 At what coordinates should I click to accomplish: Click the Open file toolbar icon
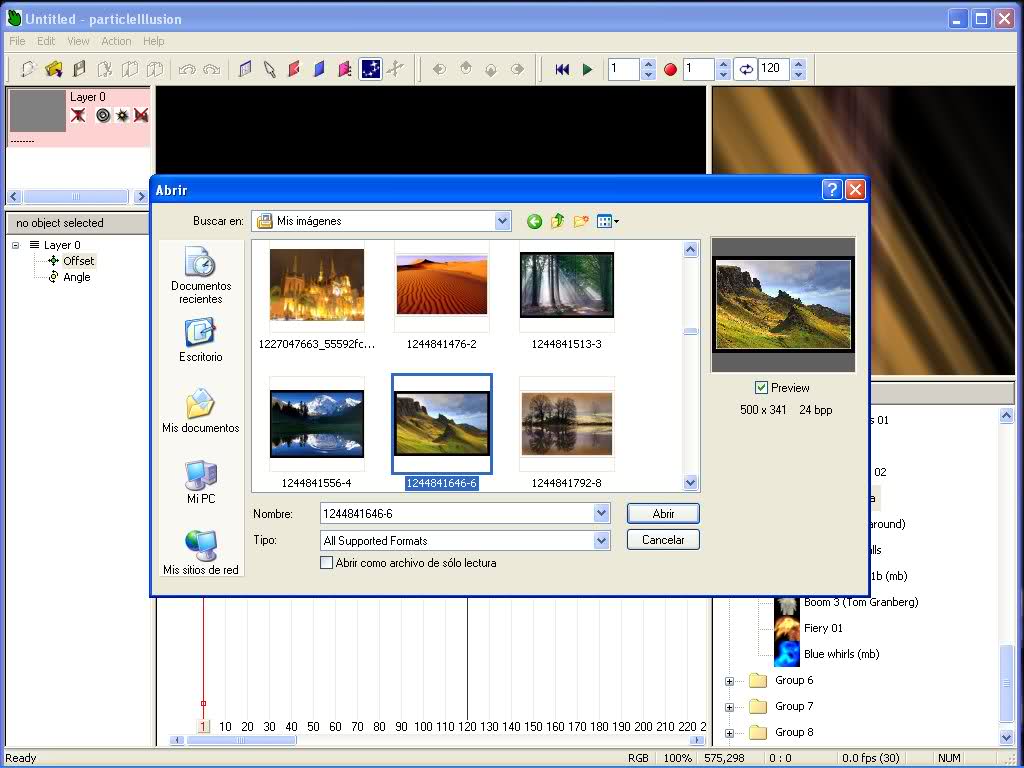tap(54, 69)
